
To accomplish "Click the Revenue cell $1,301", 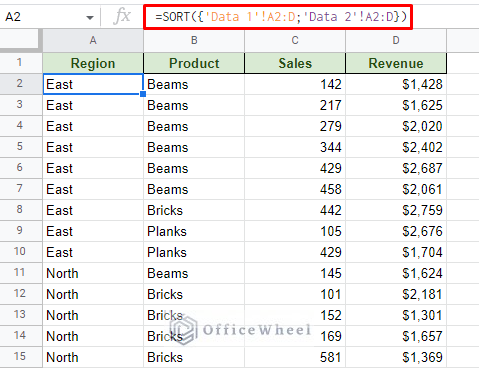I will pyautogui.click(x=396, y=315).
